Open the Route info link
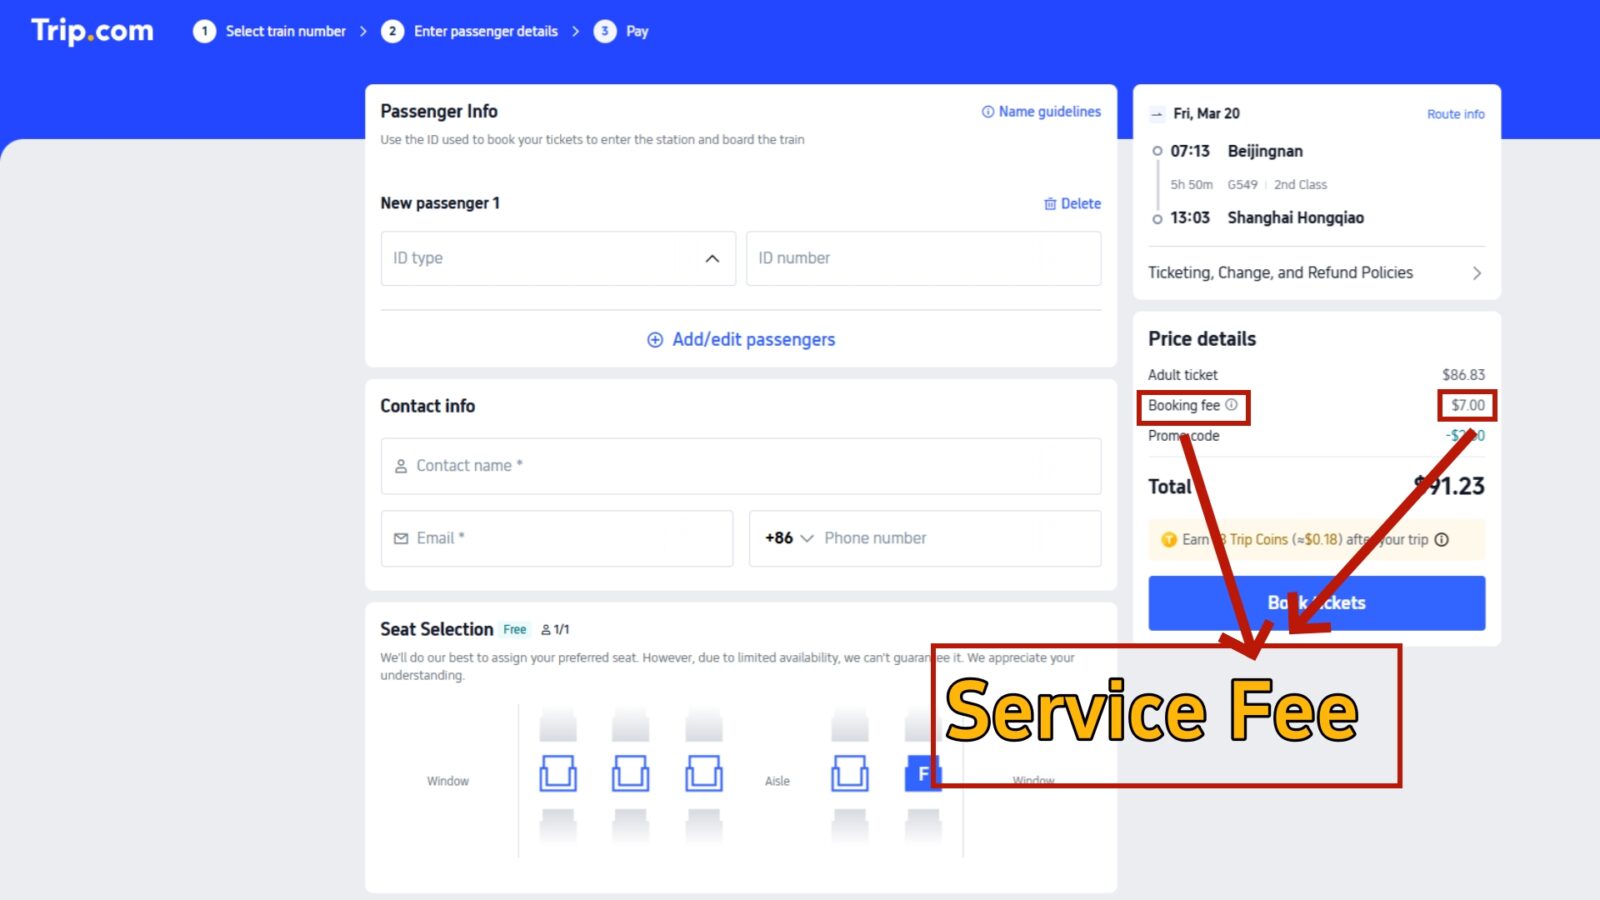Viewport: 1600px width, 900px height. point(1455,114)
